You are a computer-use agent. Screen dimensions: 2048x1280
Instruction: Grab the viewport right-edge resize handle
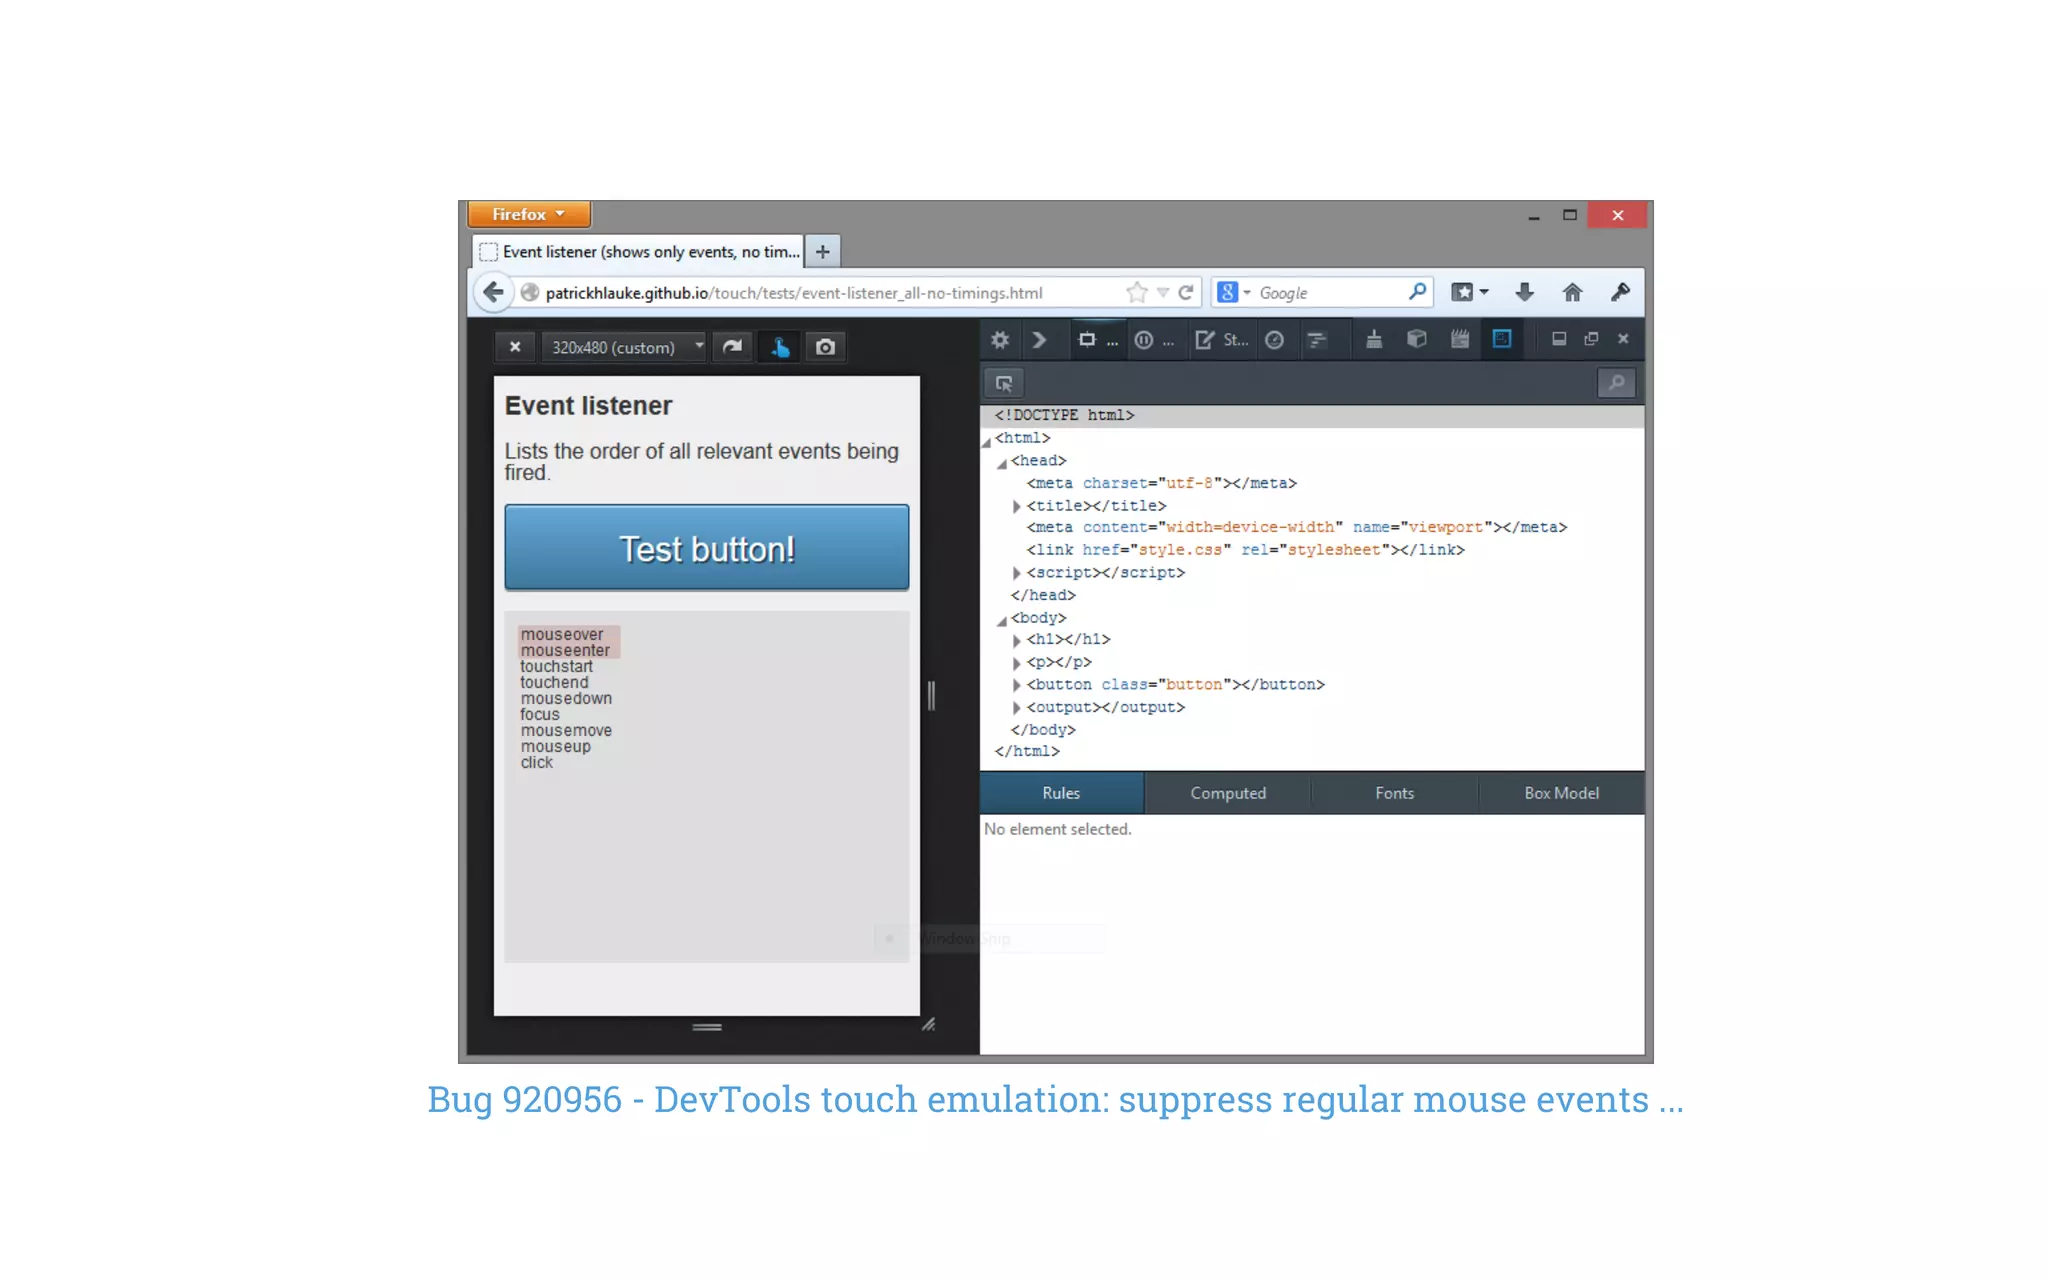tap(931, 695)
